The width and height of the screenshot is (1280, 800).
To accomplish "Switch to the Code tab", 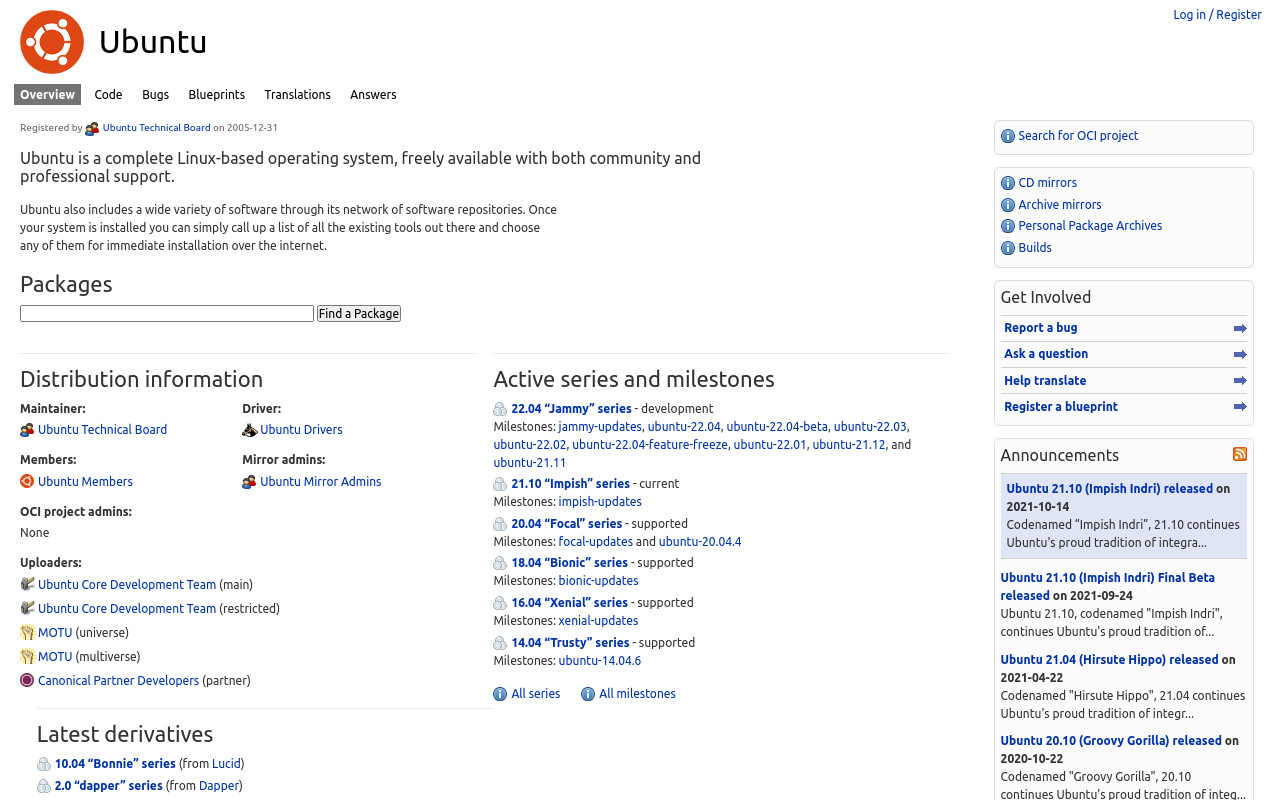I will 108,94.
